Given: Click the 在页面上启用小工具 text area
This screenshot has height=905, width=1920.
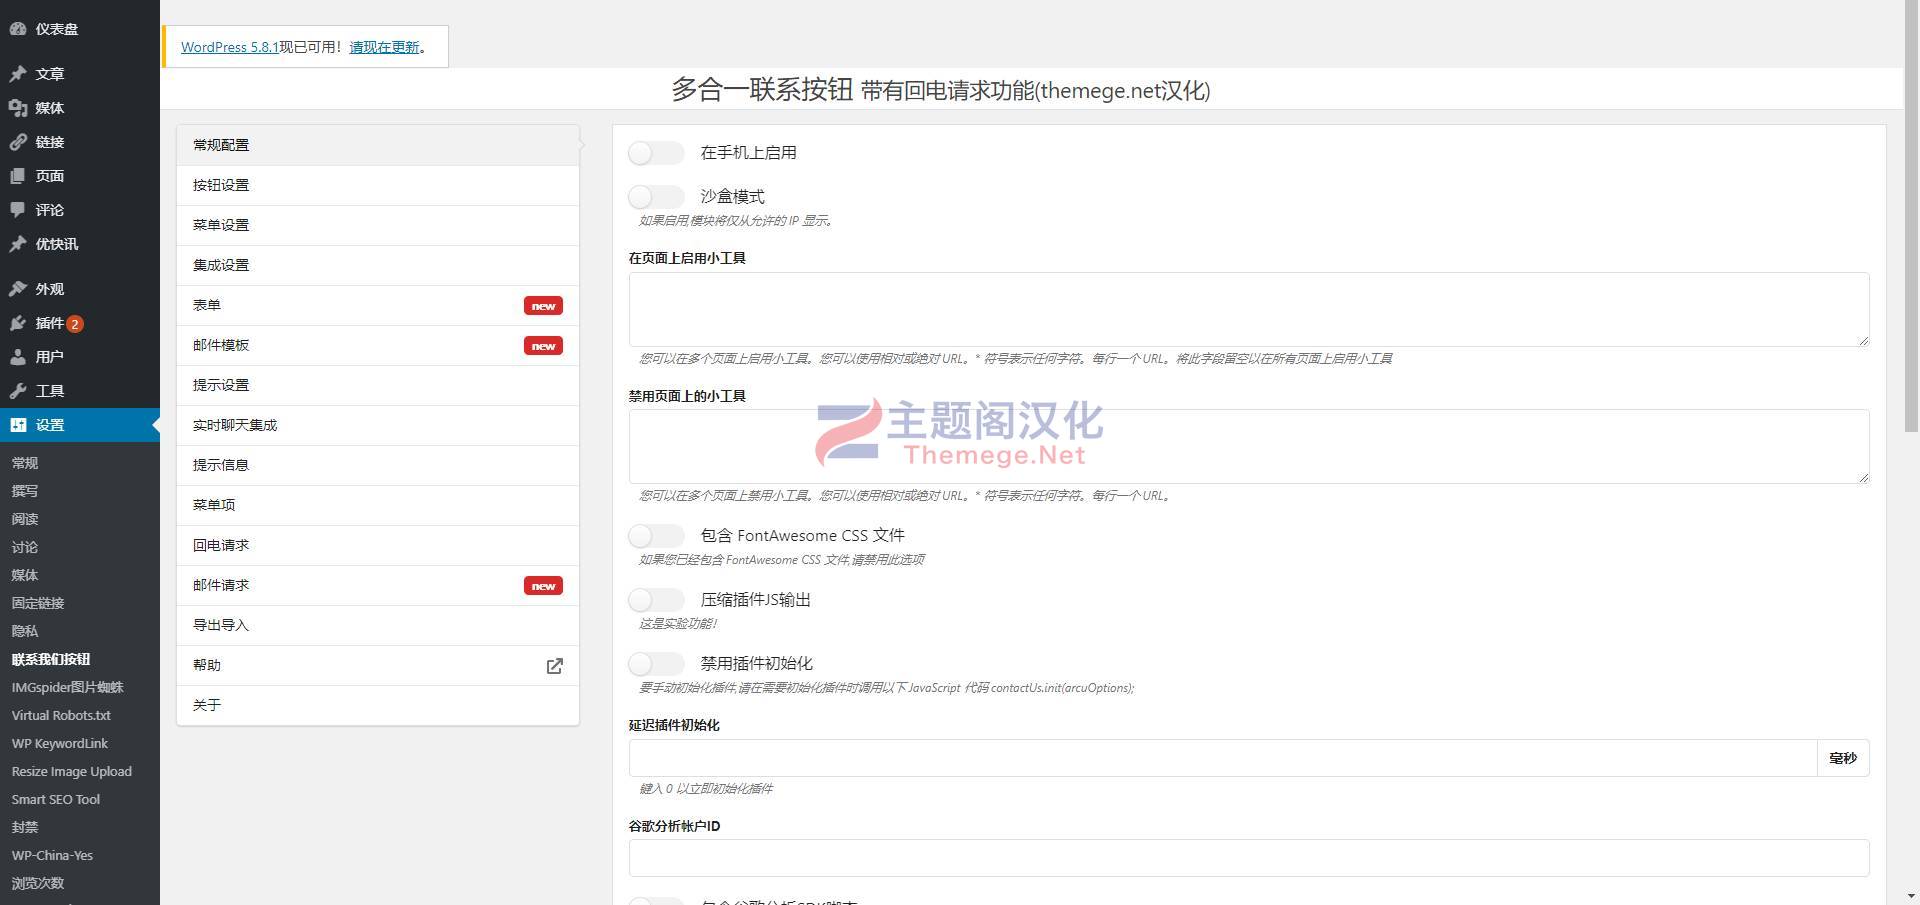Looking at the screenshot, I should click(1249, 310).
